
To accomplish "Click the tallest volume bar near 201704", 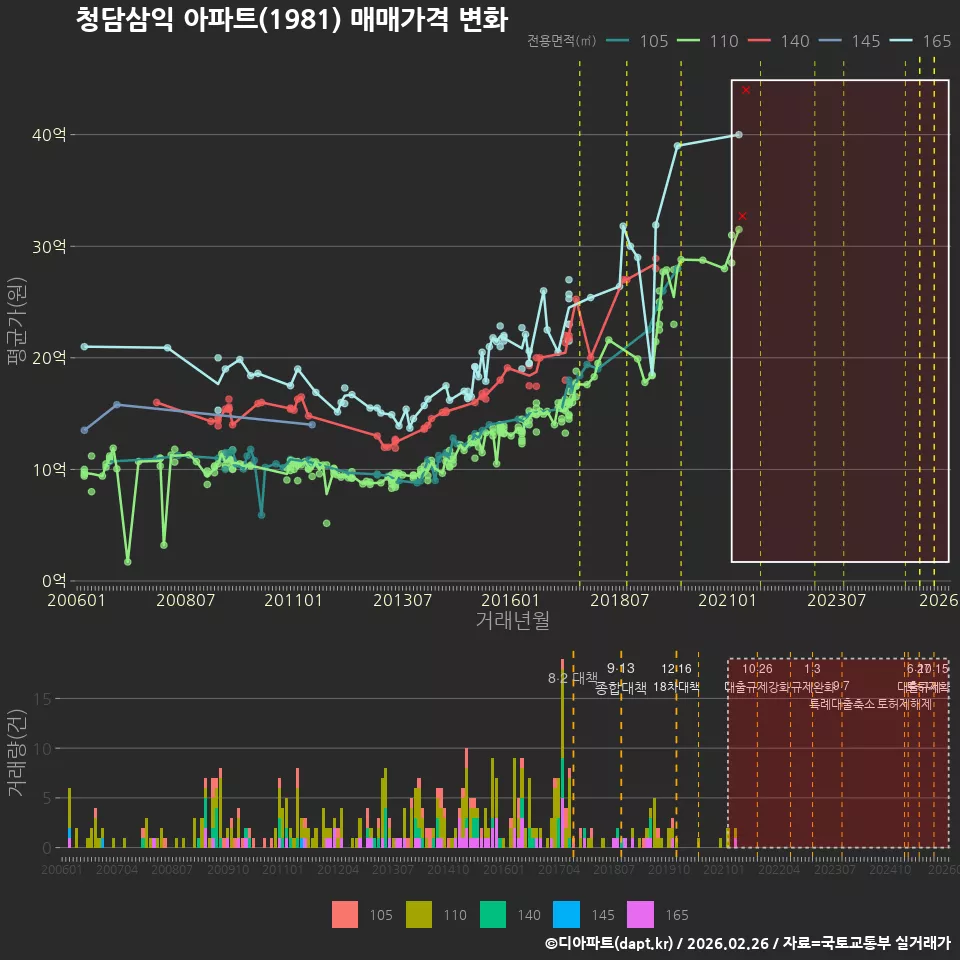I will tap(562, 753).
